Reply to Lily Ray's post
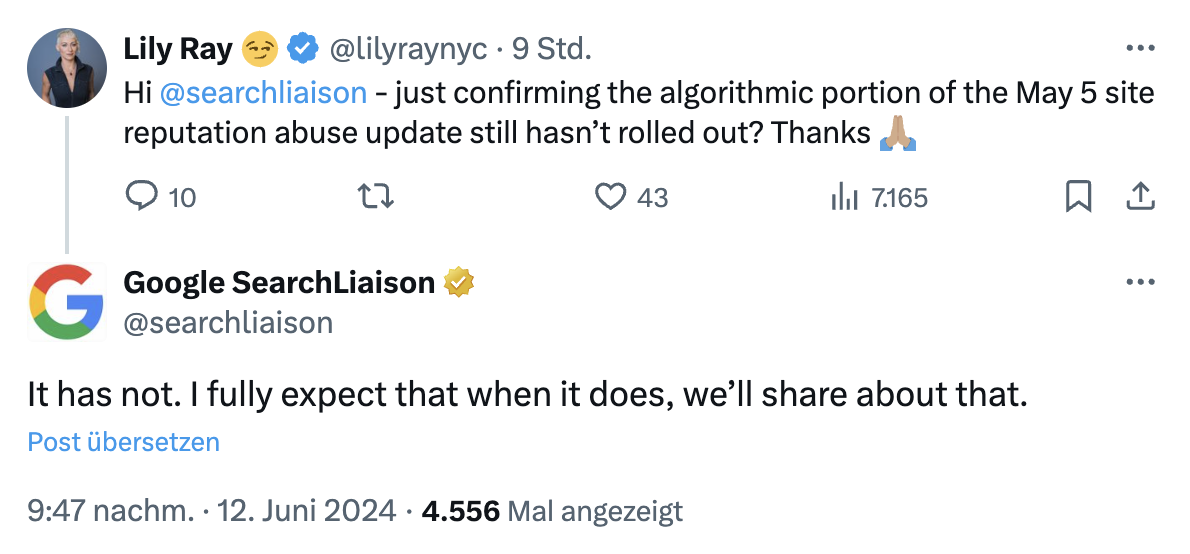1190x554 pixels. [142, 197]
